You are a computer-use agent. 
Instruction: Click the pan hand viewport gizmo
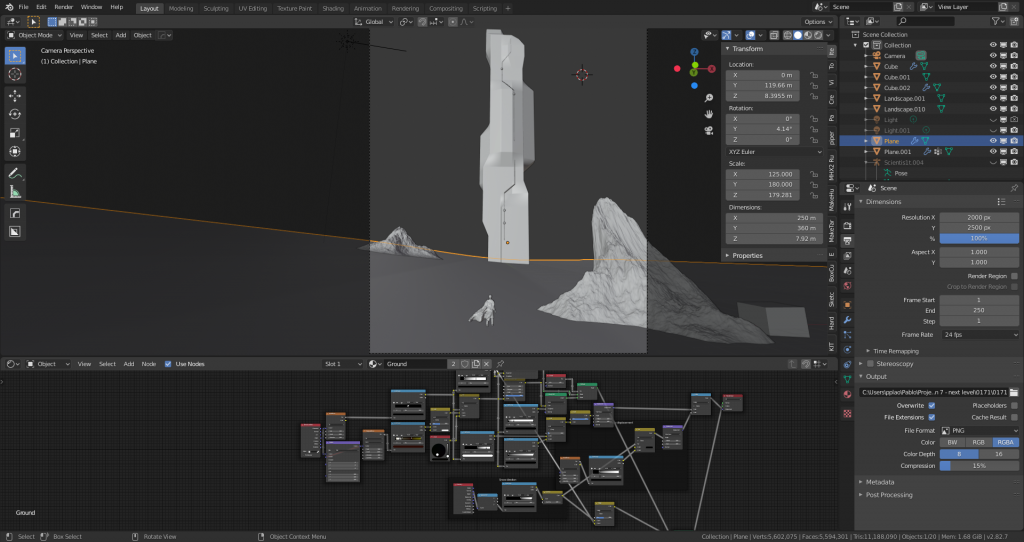coord(709,114)
